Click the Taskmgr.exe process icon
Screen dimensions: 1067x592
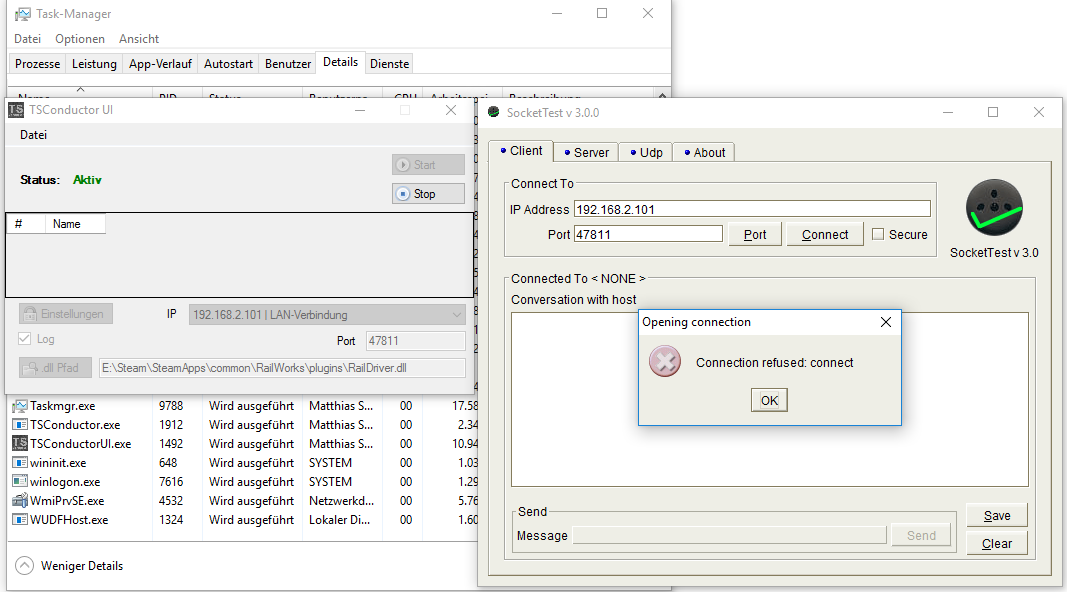[x=20, y=406]
